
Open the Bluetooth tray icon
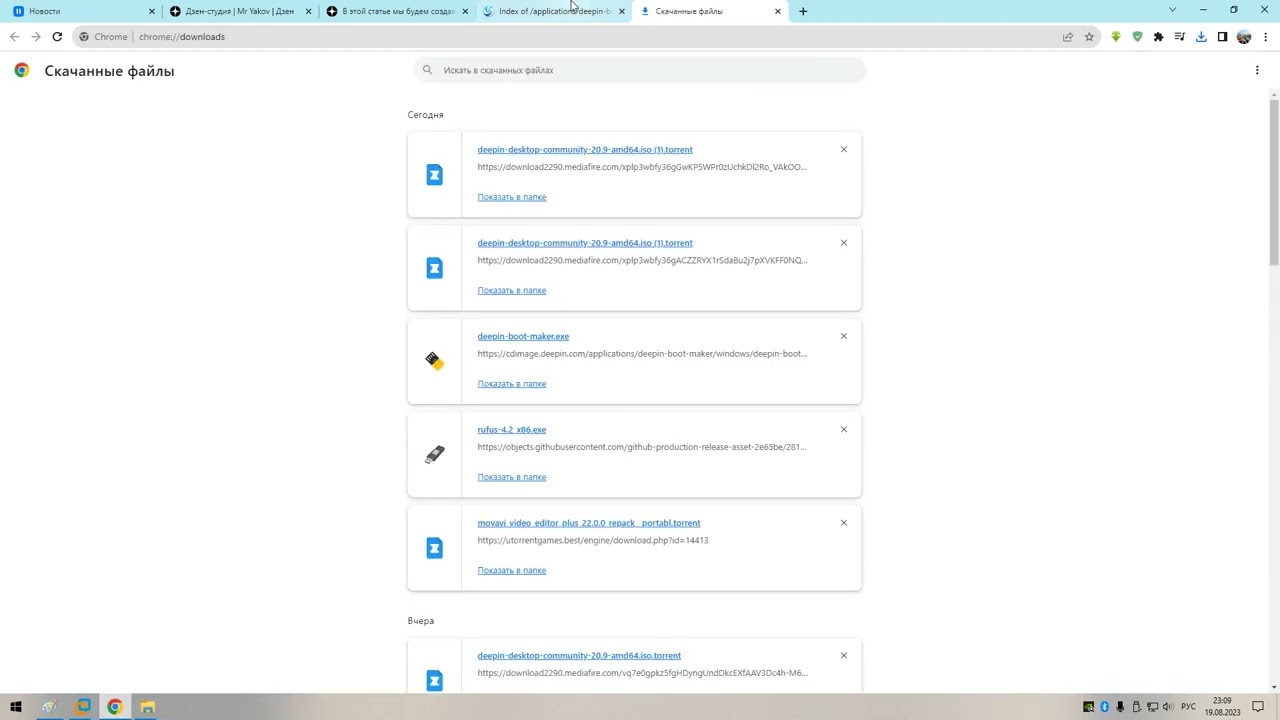(1105, 707)
